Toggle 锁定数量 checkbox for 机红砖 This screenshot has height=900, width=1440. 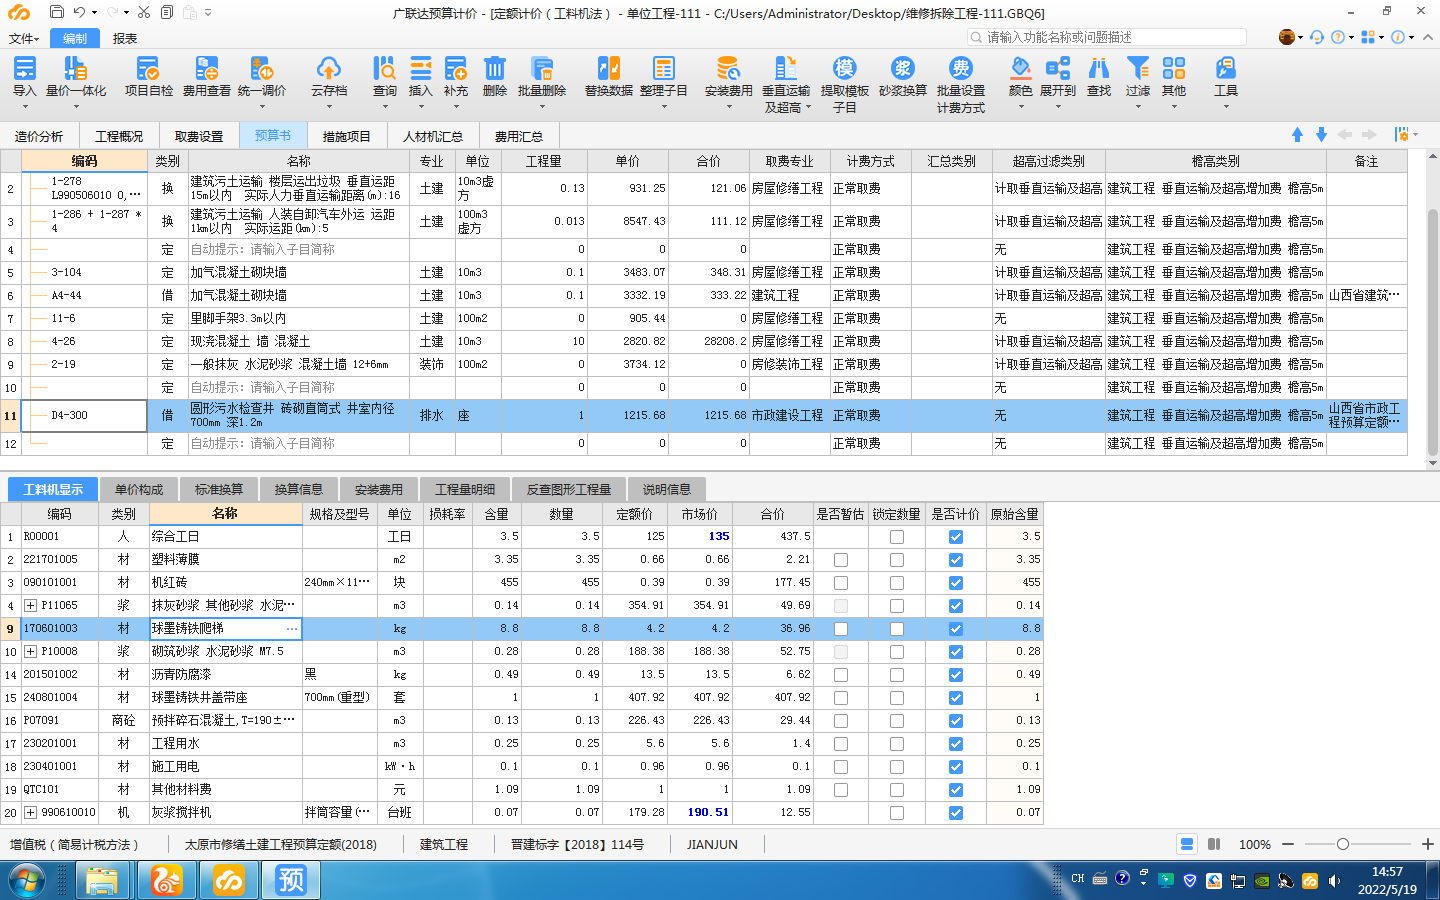(897, 583)
